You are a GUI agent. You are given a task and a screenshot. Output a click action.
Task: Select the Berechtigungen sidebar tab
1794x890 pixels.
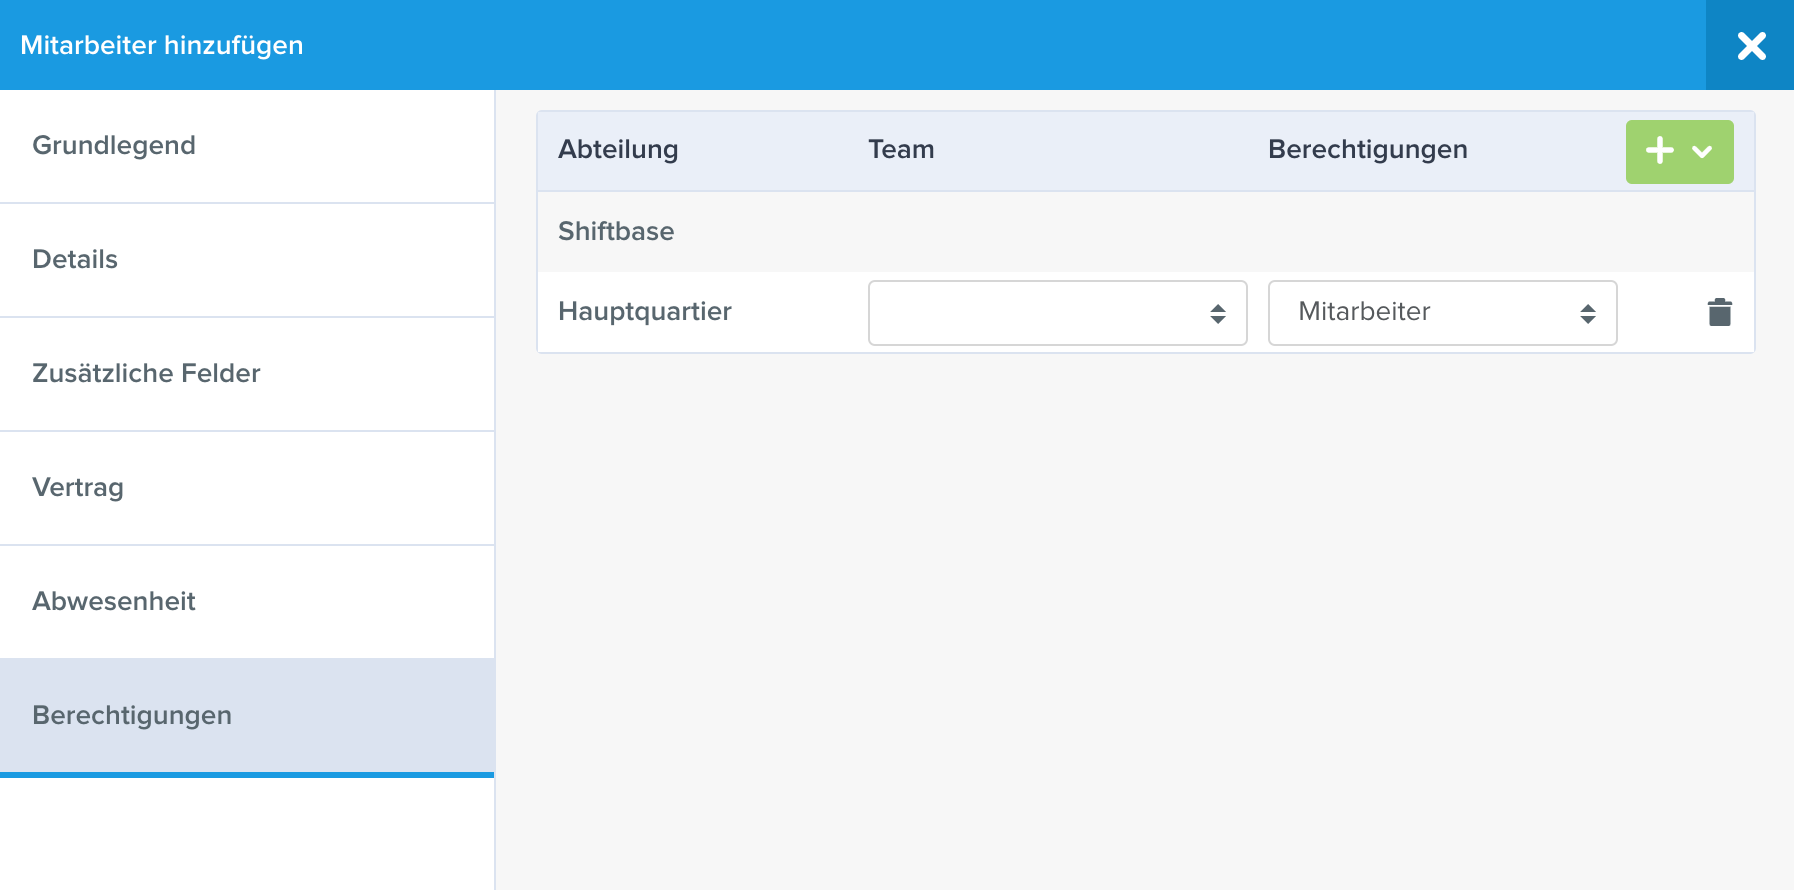[x=247, y=716]
